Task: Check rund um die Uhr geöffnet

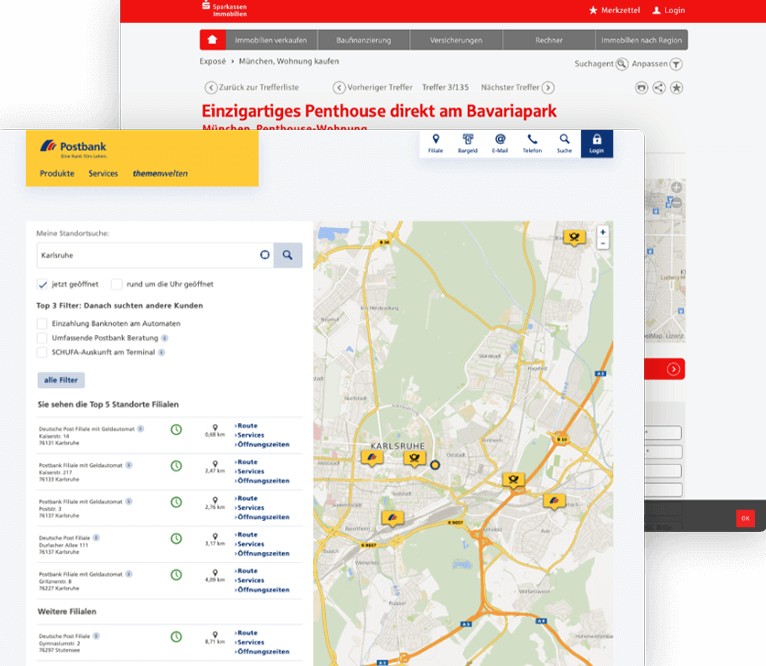Action: pos(117,284)
